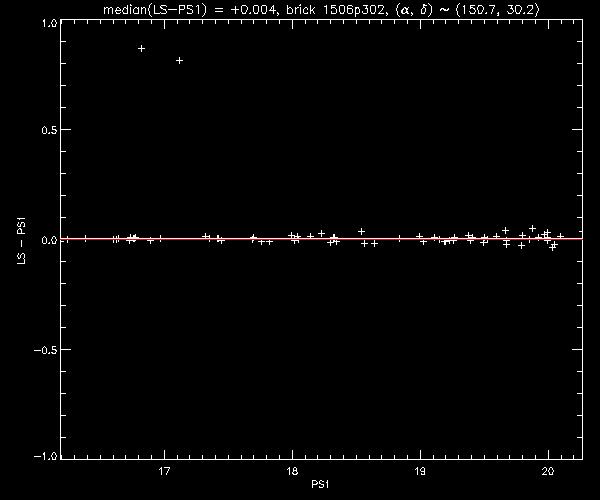600x500 pixels.
Task: Click the y-axis tick label '0.0'
Action: (x=49, y=240)
